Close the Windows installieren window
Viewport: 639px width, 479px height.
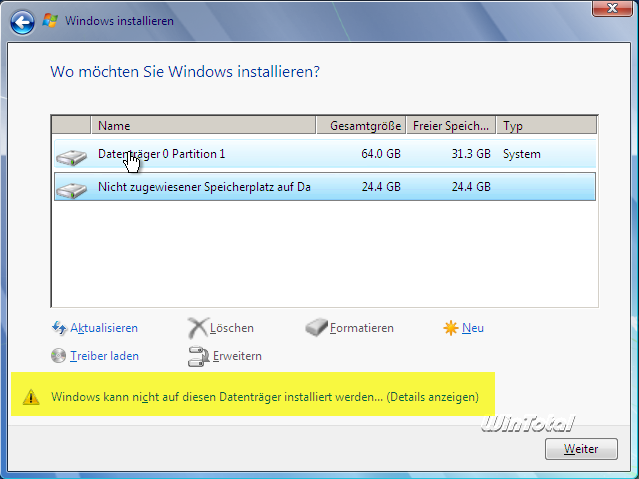coord(612,8)
